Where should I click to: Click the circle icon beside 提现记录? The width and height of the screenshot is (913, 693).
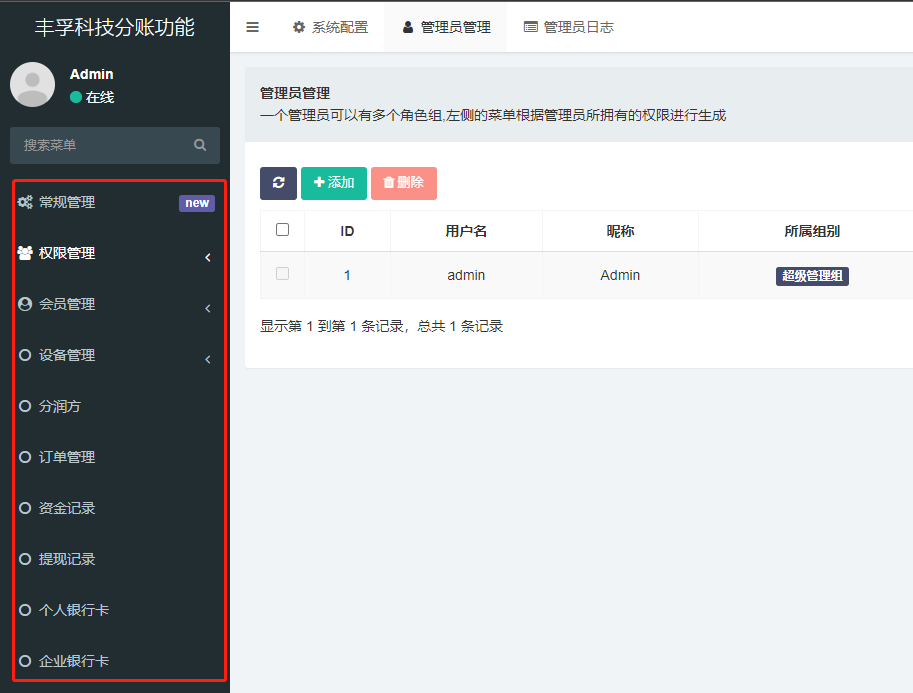25,559
